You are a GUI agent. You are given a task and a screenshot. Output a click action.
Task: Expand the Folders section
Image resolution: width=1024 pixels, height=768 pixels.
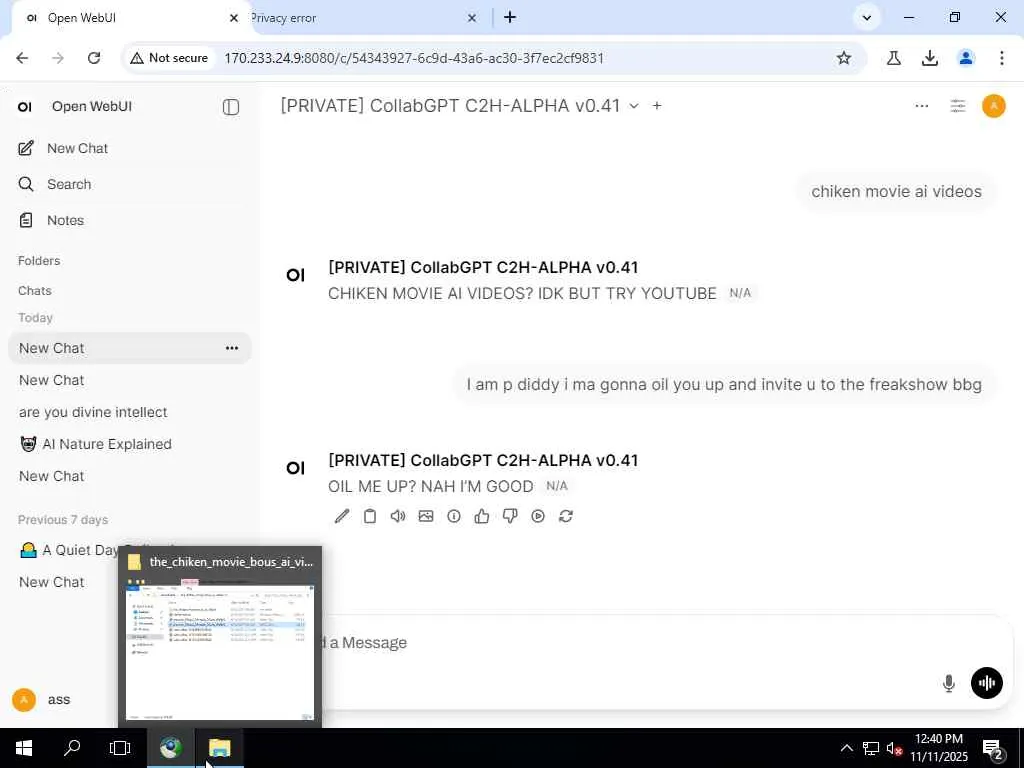point(39,261)
